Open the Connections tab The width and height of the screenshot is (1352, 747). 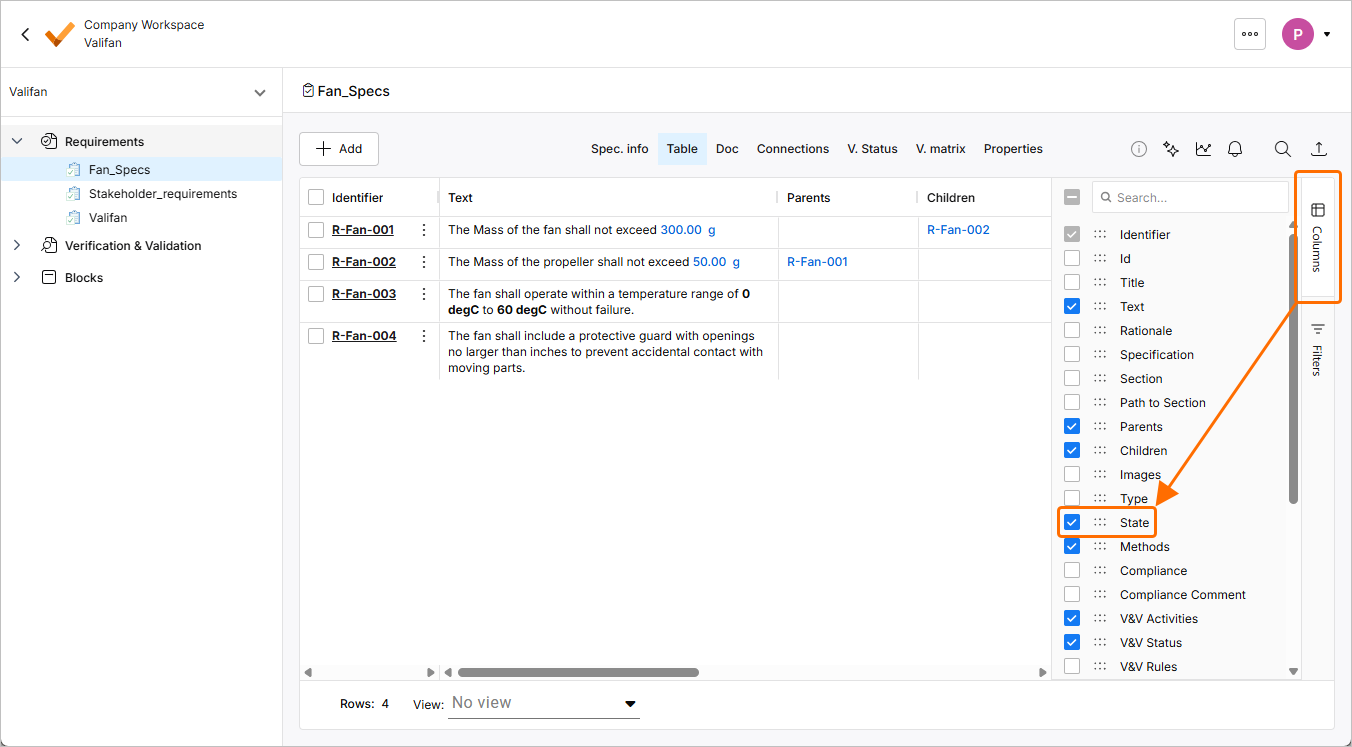(793, 149)
